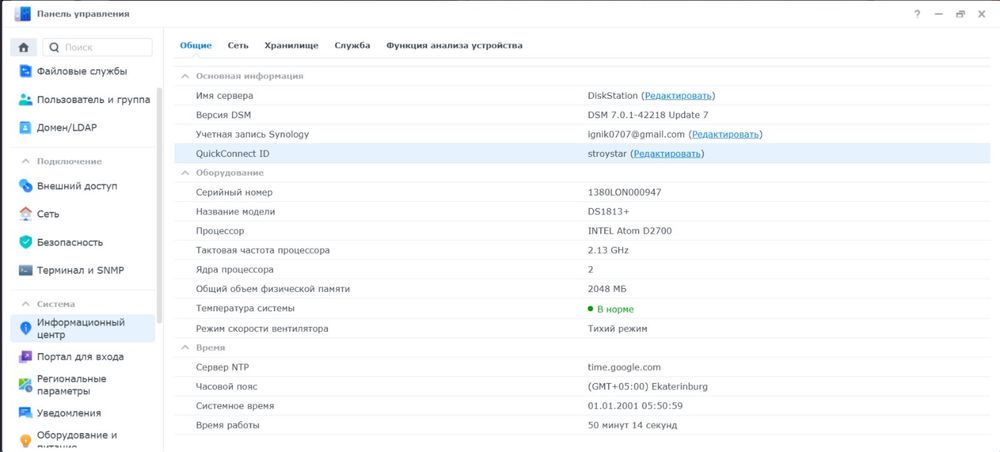Click serial number 1380LON000947
This screenshot has height=452, width=1000.
click(x=624, y=193)
